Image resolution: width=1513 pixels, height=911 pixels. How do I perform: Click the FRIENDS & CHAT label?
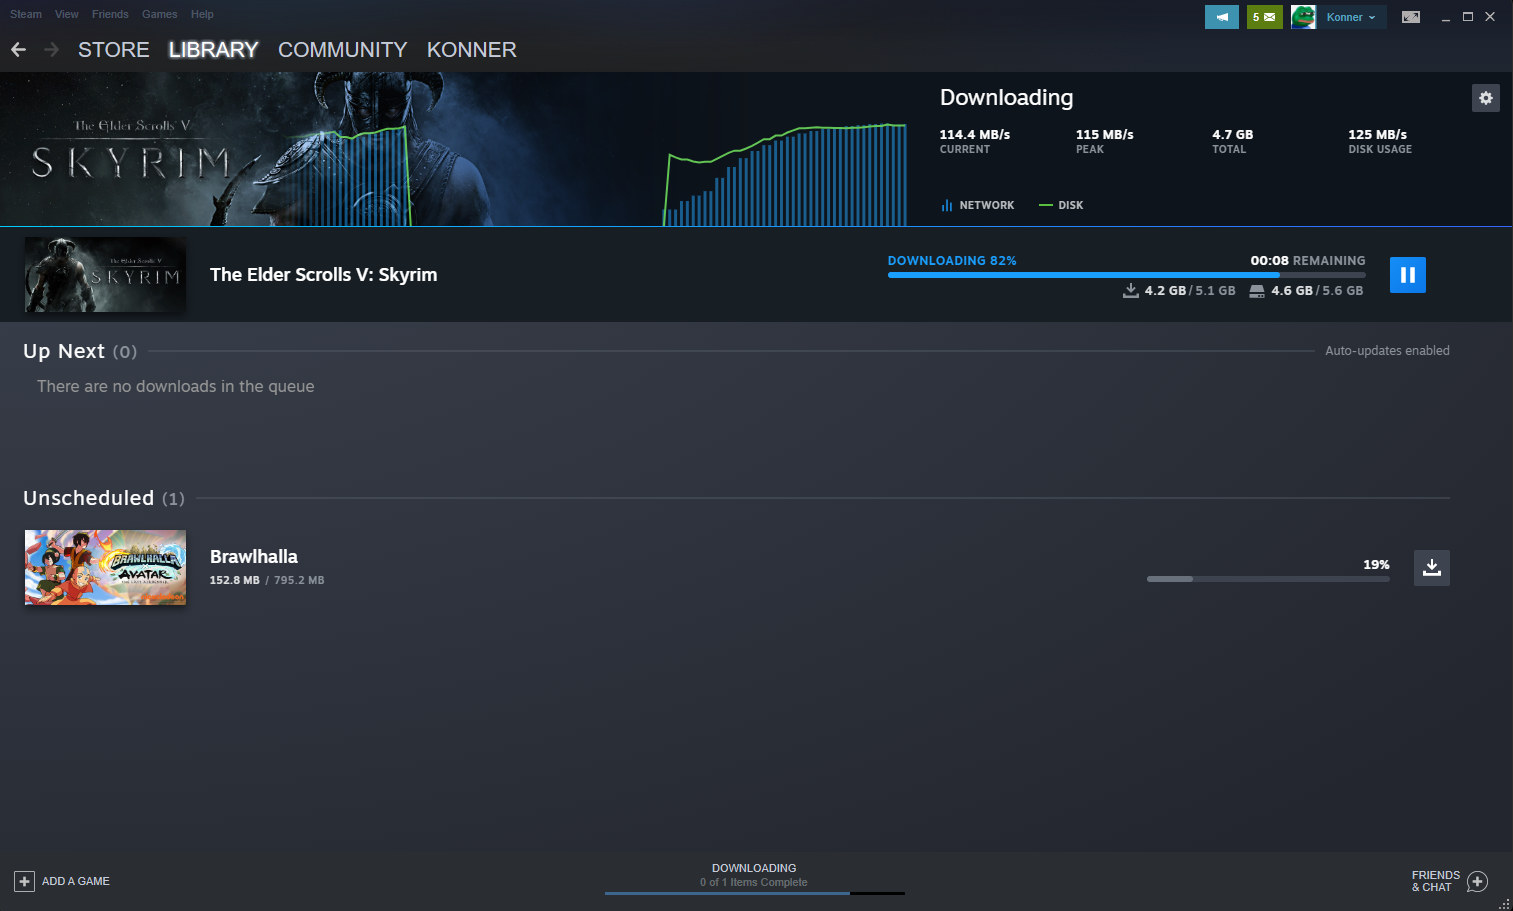point(1436,881)
